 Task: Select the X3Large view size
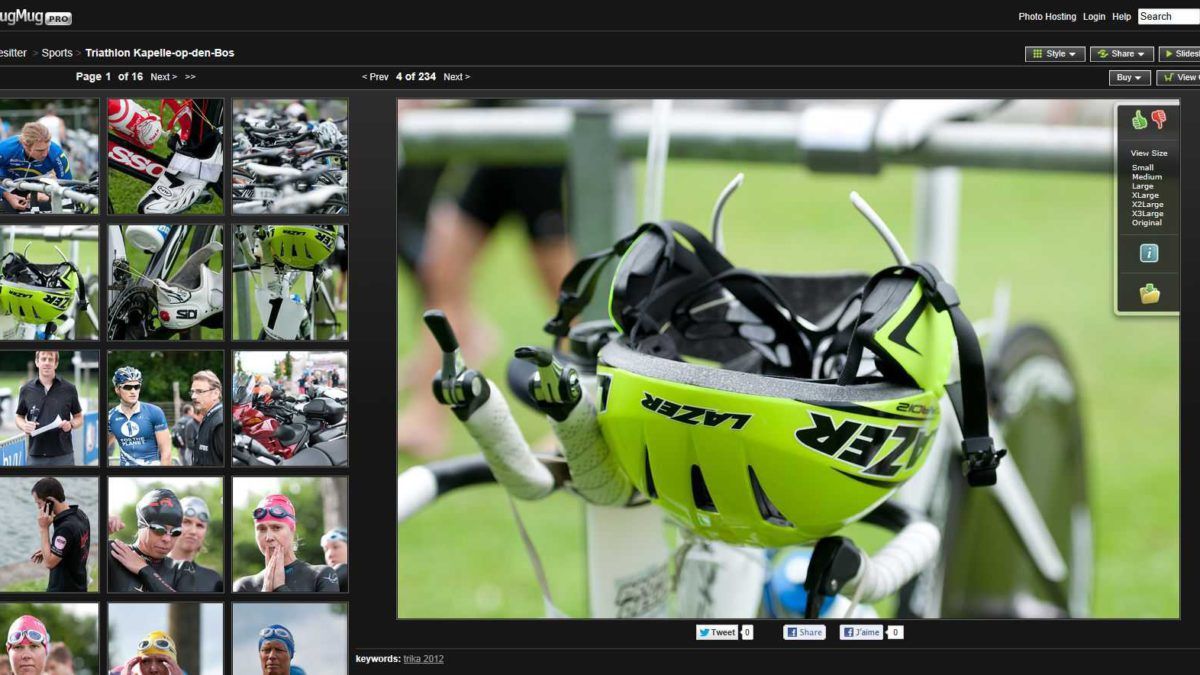1147,213
